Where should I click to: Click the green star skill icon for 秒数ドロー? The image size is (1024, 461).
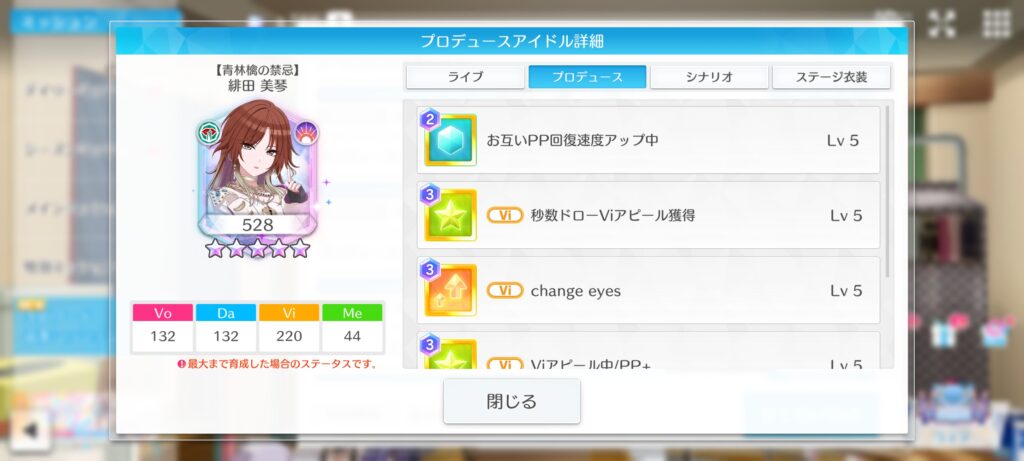click(450, 215)
